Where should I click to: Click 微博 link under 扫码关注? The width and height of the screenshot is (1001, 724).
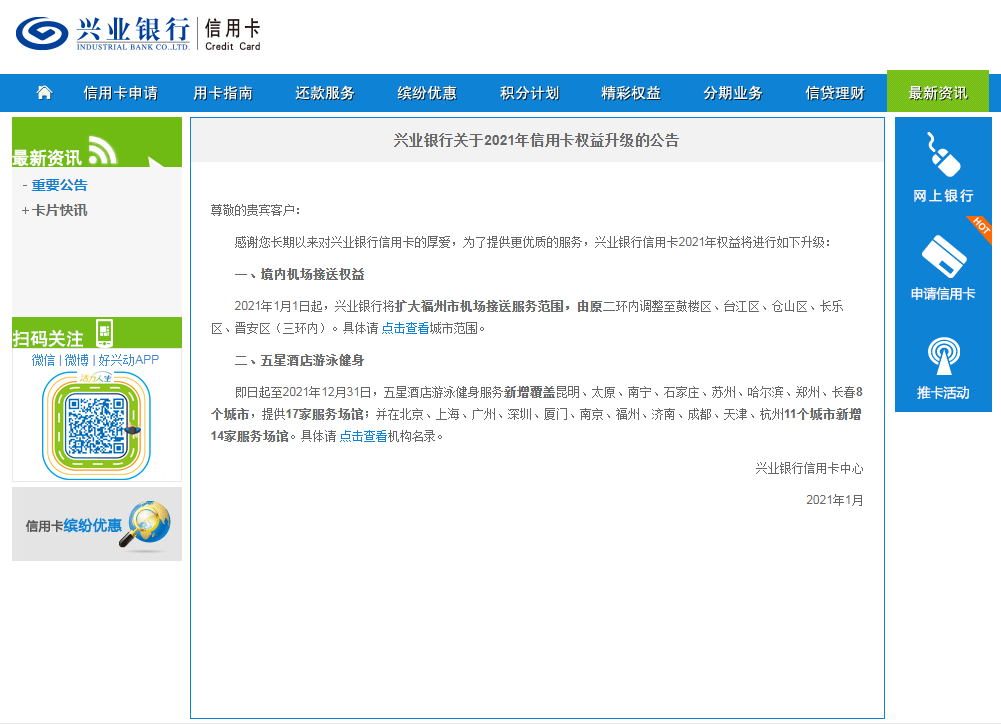pos(77,360)
